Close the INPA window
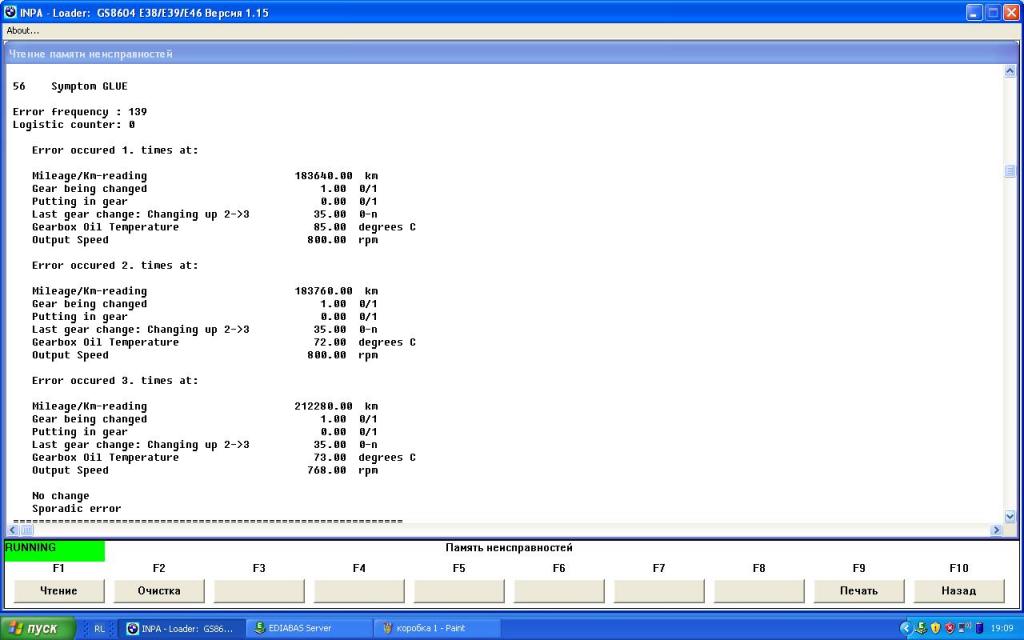Screen dimensions: 1024x640 point(1011,12)
